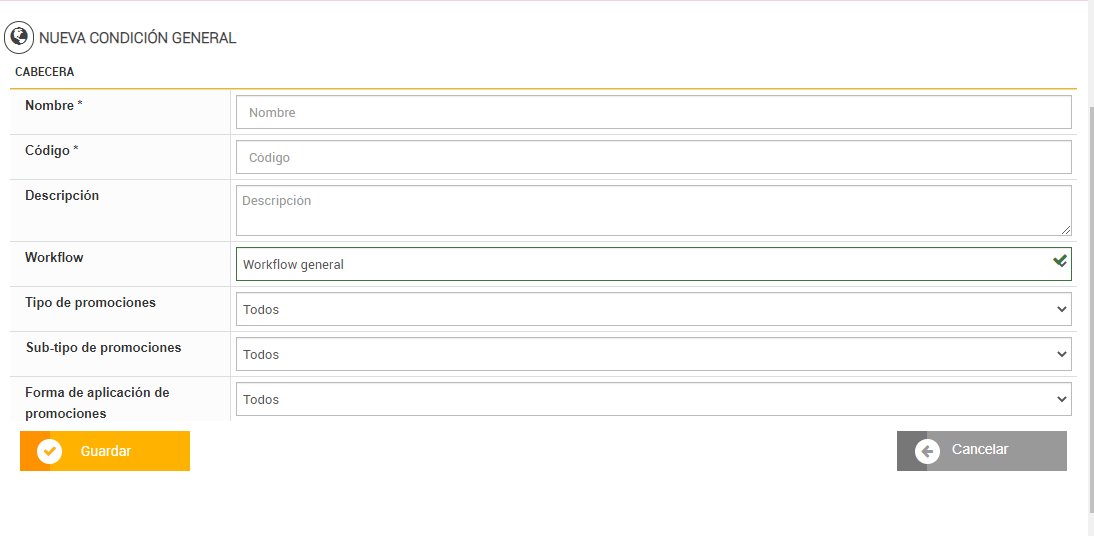Click the green checkmark in the Workflow field
The width and height of the screenshot is (1094, 536).
[1060, 261]
